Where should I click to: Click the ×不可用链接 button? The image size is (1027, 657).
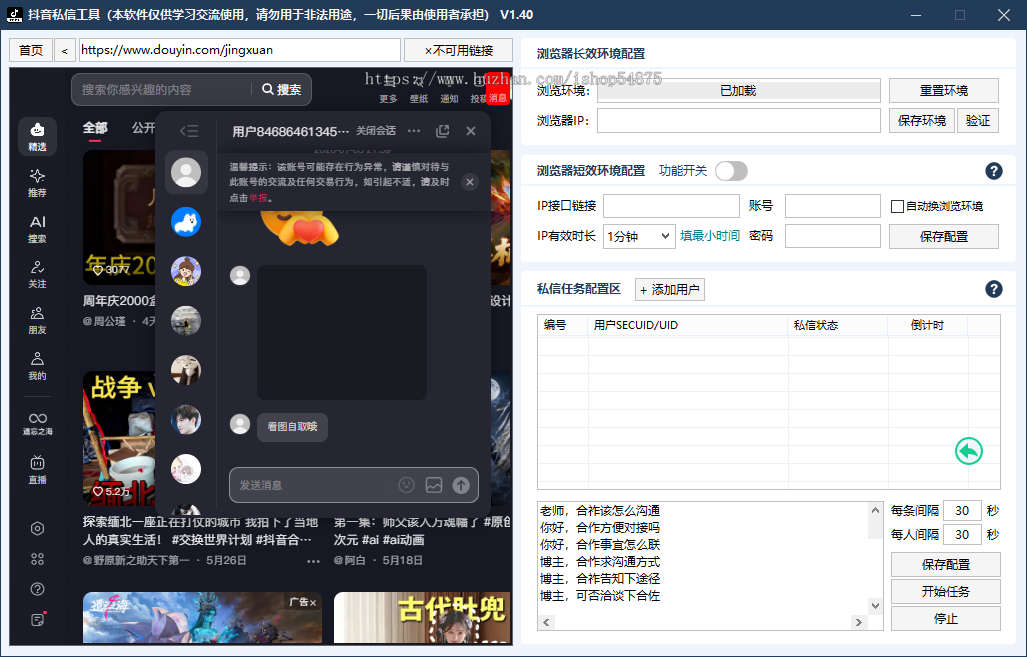458,50
